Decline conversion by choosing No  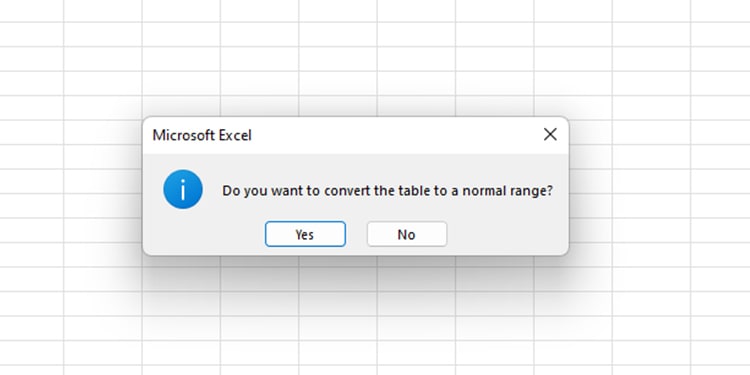[407, 234]
